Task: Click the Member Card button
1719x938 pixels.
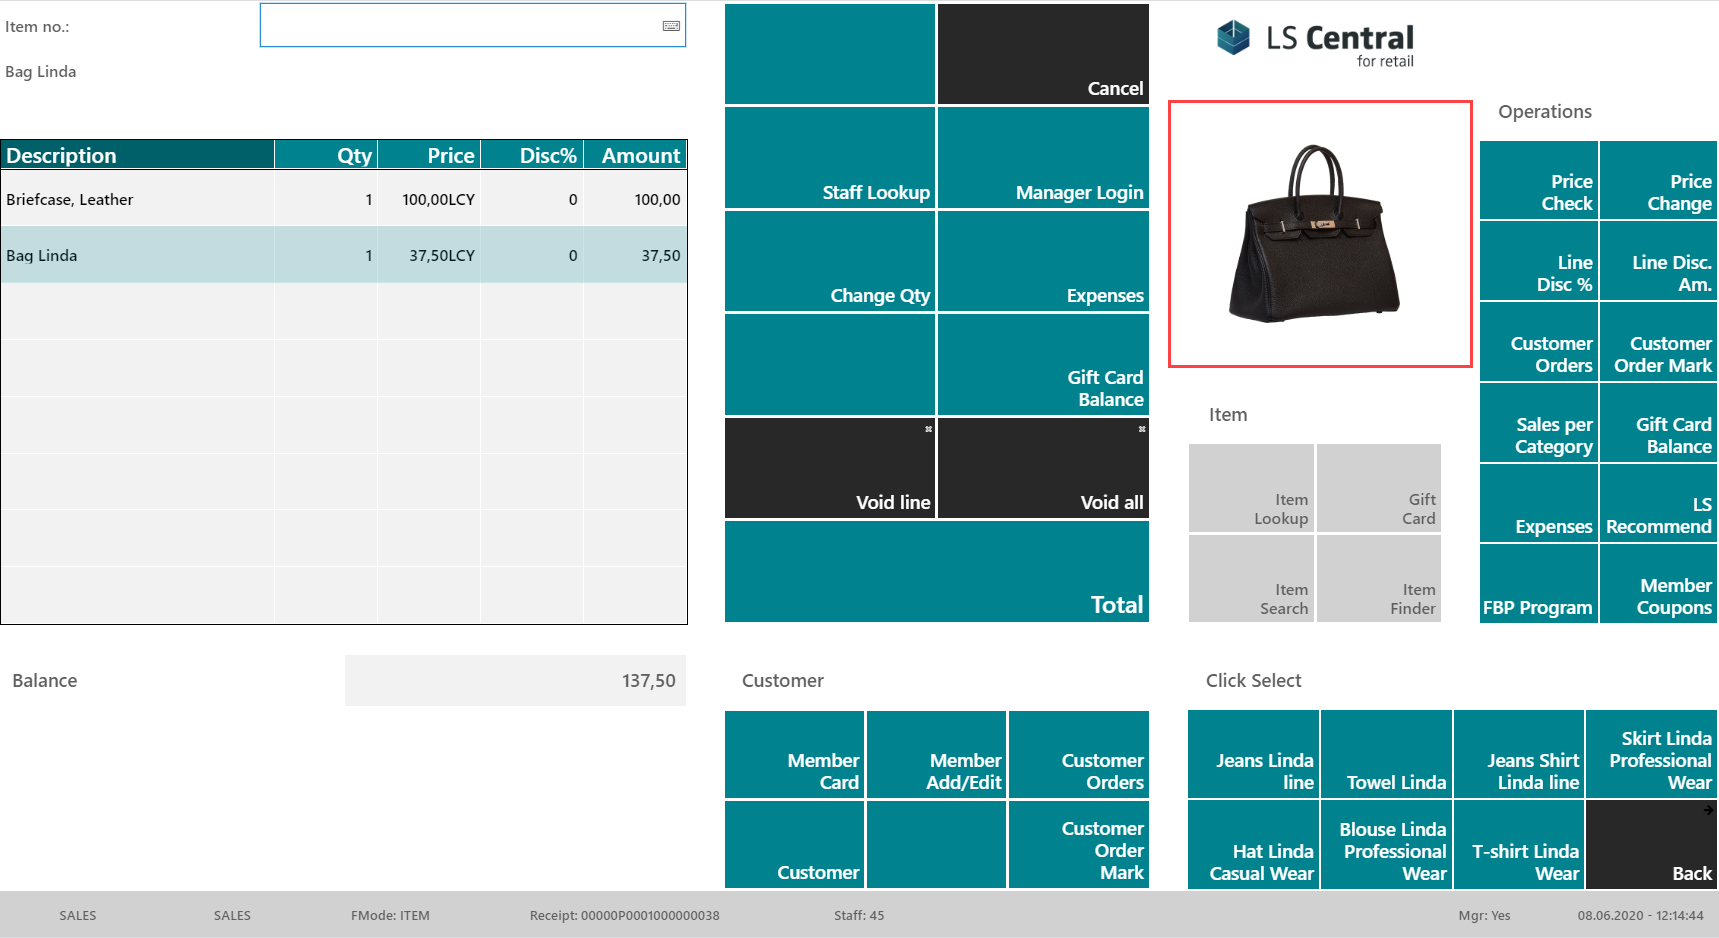Action: pos(794,754)
